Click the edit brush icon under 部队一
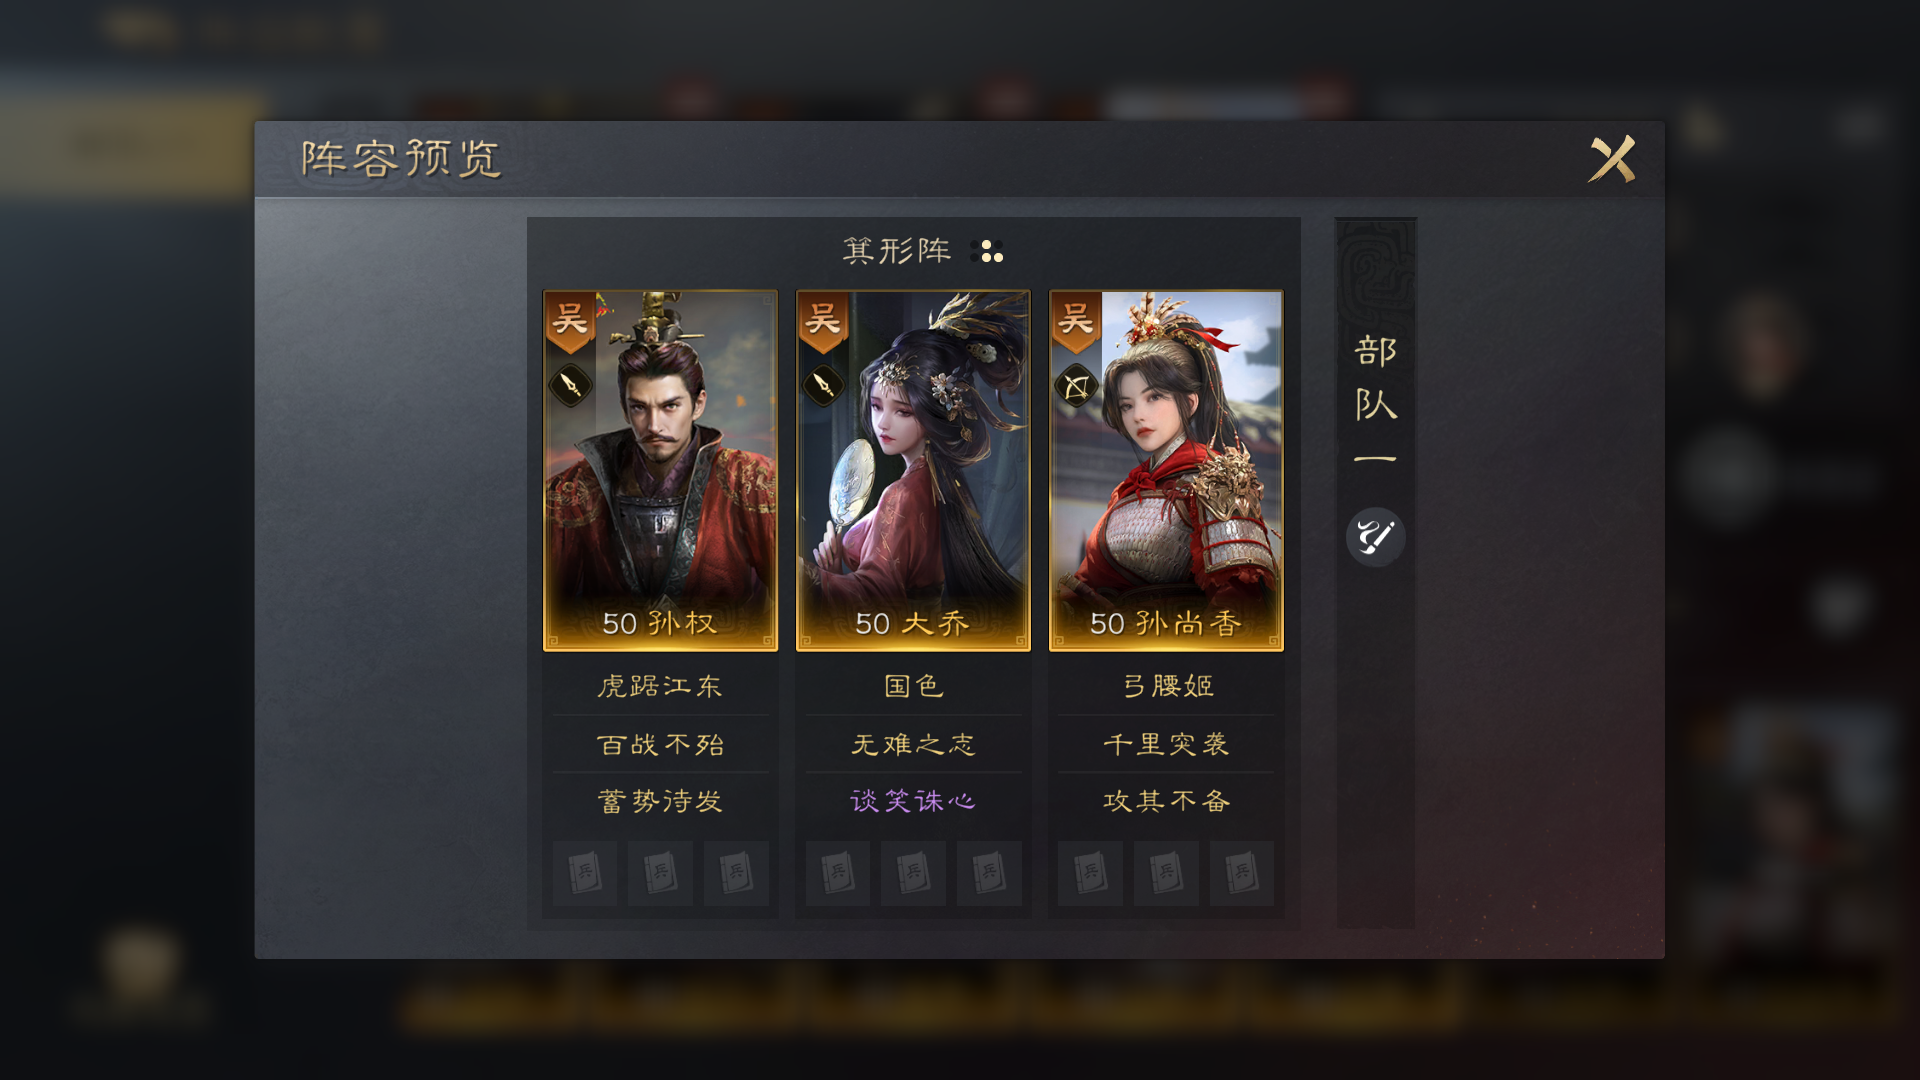Screen dimensions: 1920x1080 [1375, 537]
